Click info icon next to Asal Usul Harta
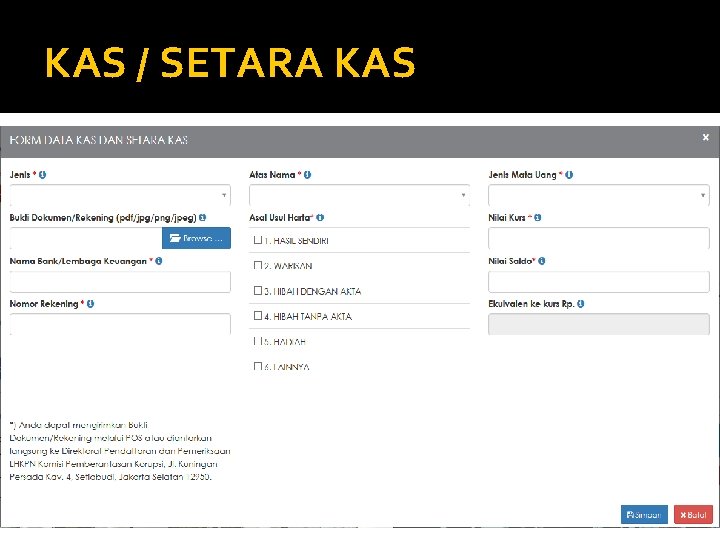Viewport: 720px width, 540px height. click(320, 218)
